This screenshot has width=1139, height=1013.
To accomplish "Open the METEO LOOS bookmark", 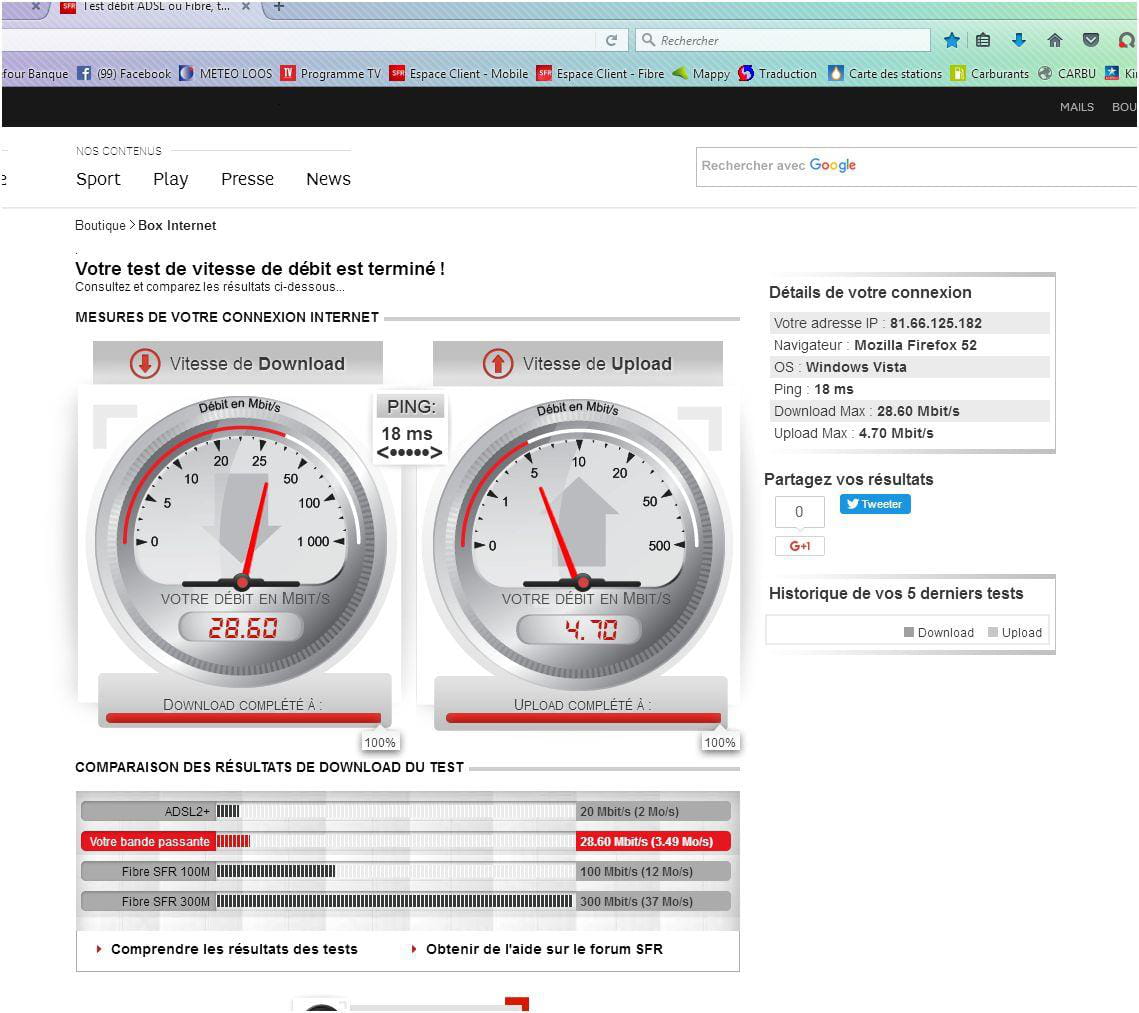I will pos(226,73).
